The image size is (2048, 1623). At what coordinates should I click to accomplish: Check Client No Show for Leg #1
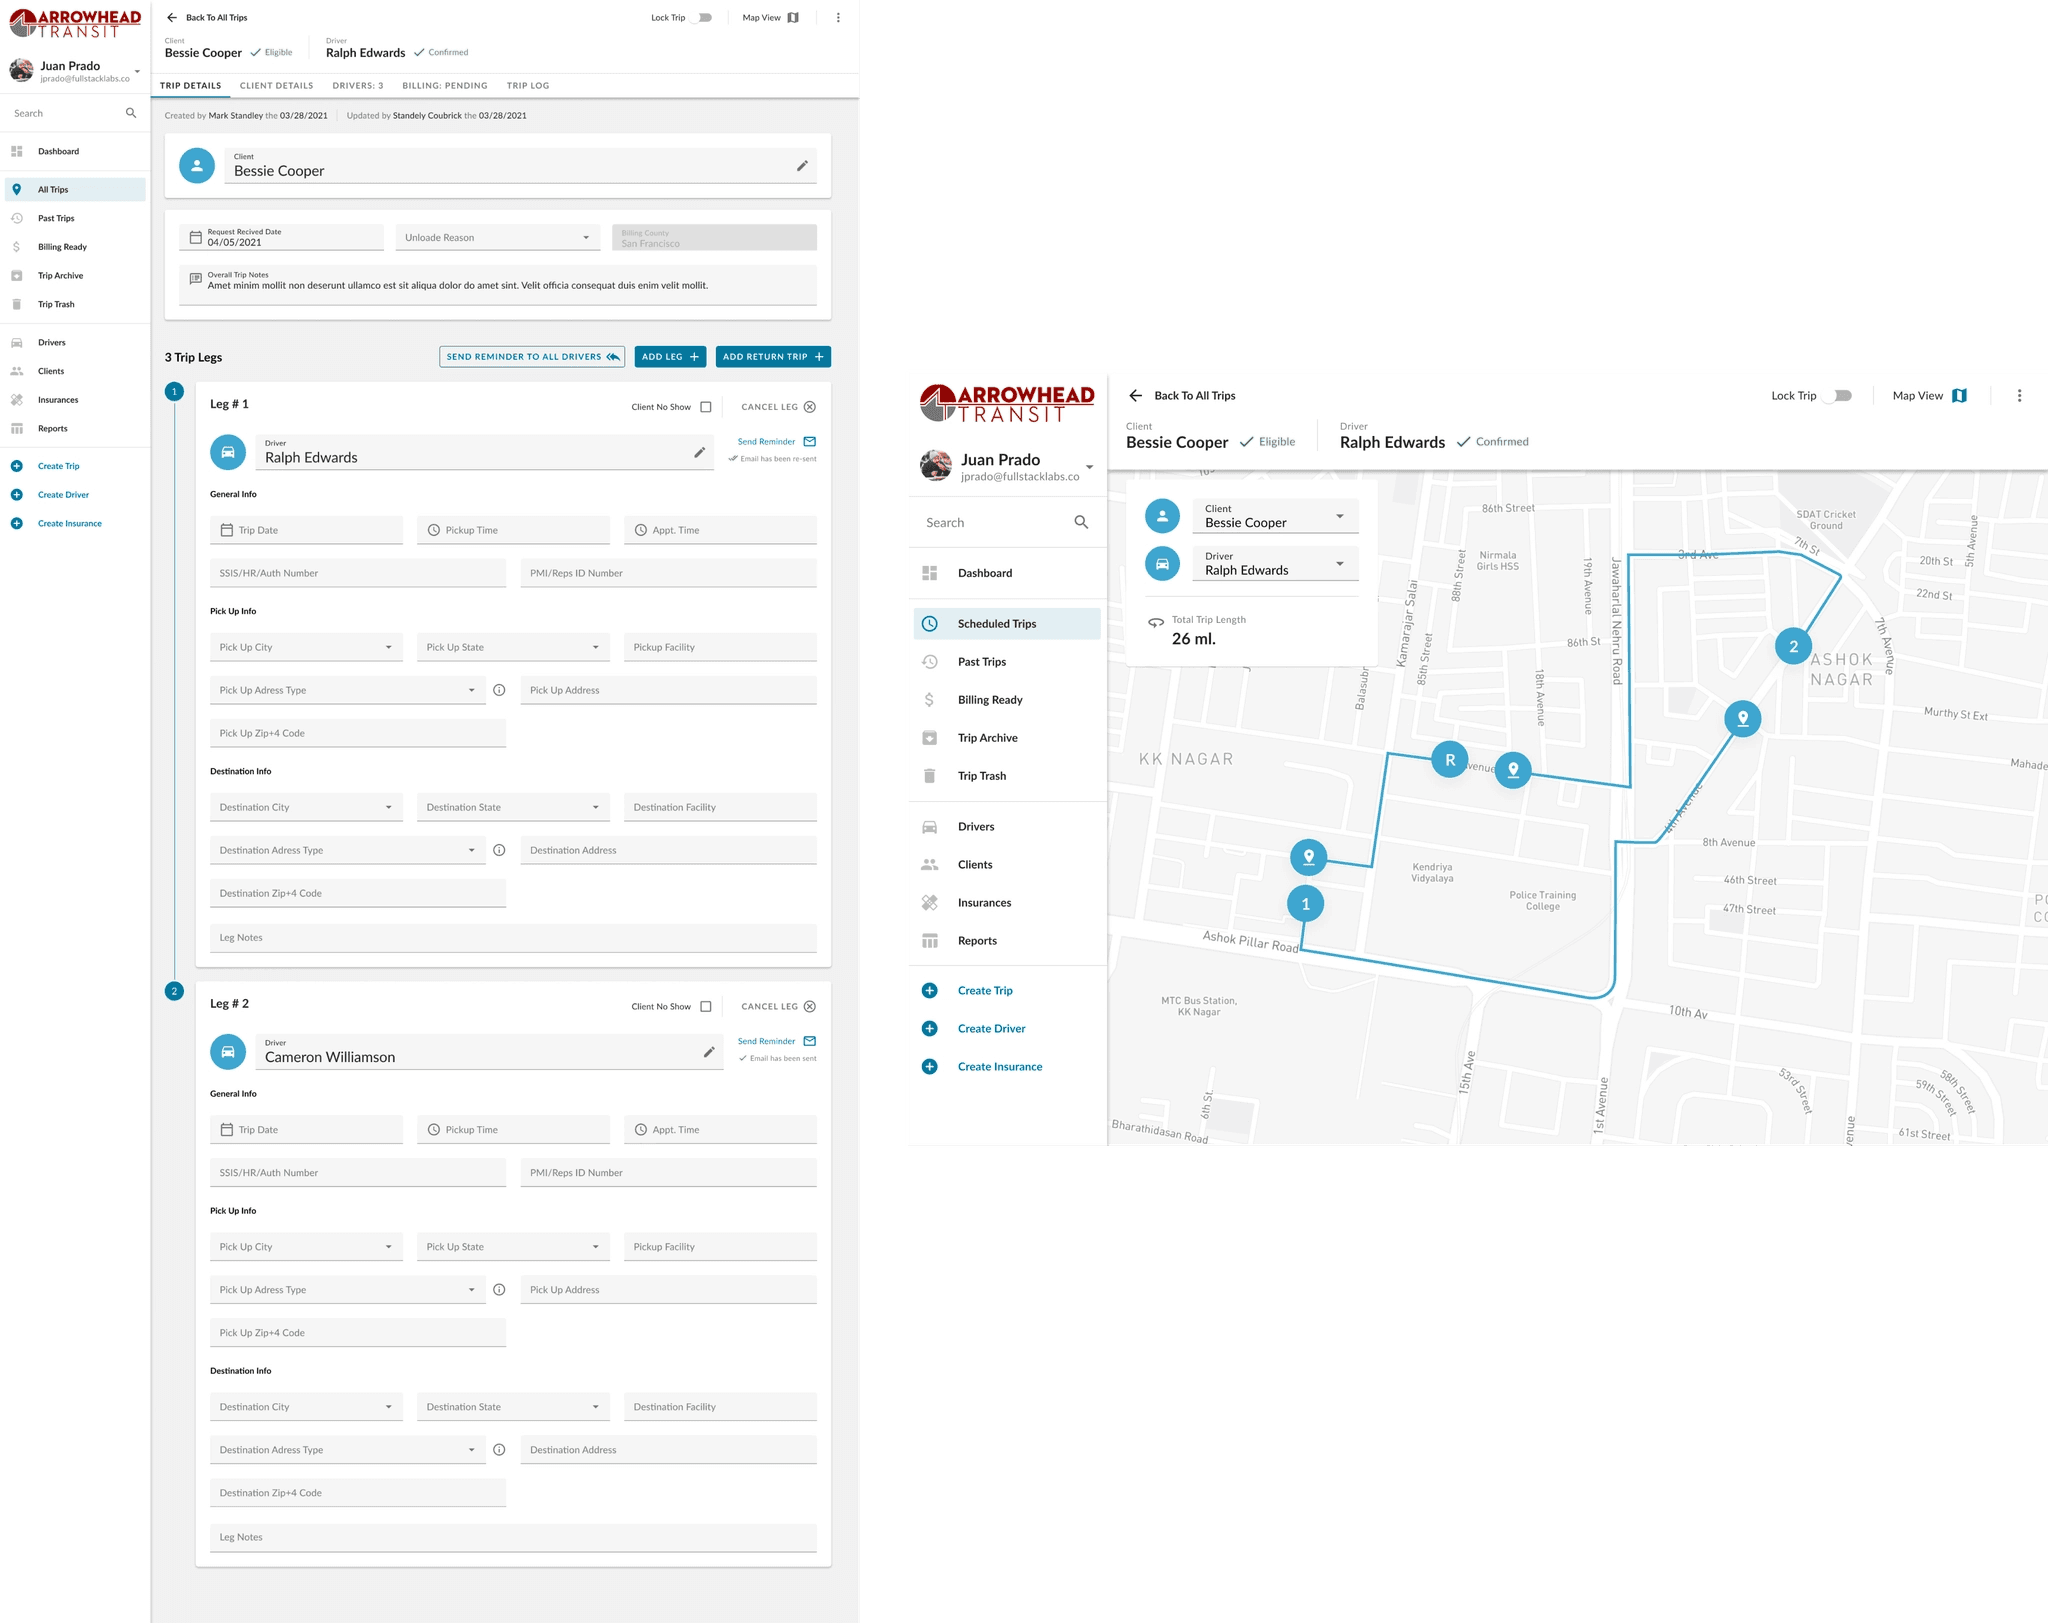pos(706,407)
